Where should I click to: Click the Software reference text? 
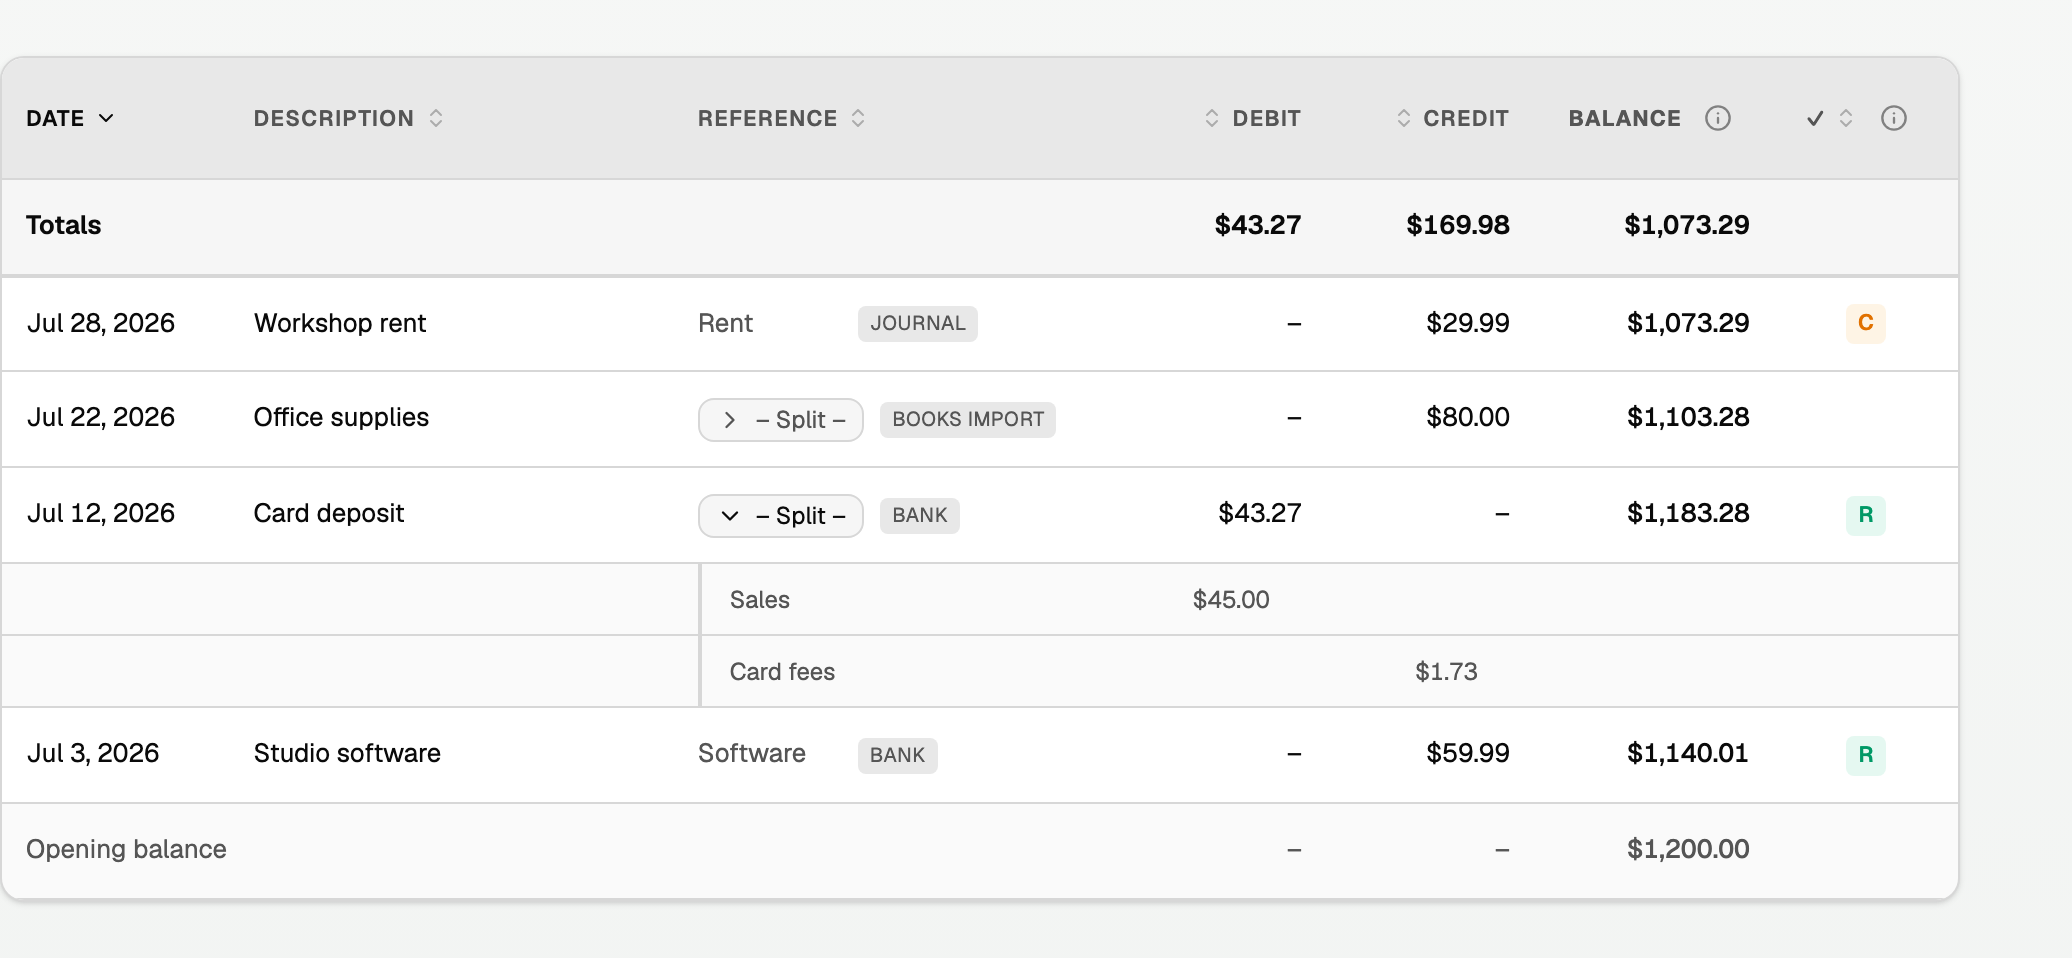[751, 753]
